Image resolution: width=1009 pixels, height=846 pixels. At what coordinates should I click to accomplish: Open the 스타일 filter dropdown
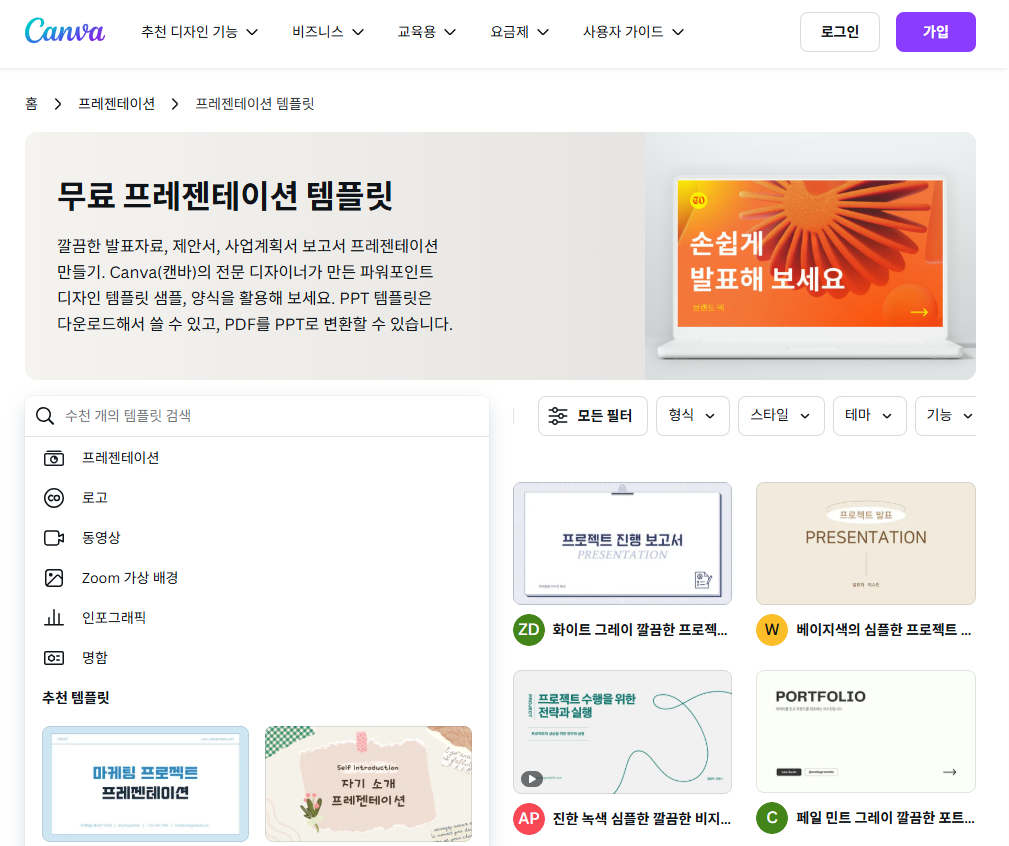coord(781,416)
